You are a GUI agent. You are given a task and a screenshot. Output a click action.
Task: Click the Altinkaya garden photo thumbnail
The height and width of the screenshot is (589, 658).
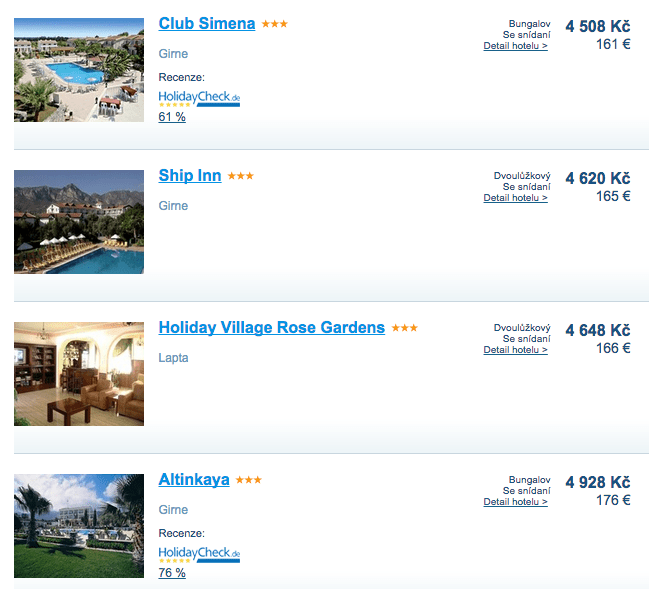point(79,526)
